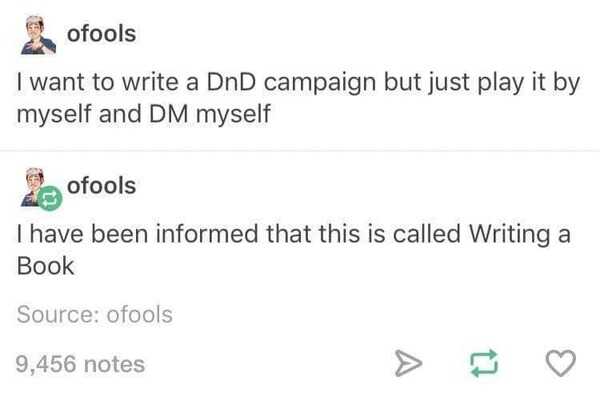
Task: Select the DnD campaign post text
Action: tap(298, 98)
